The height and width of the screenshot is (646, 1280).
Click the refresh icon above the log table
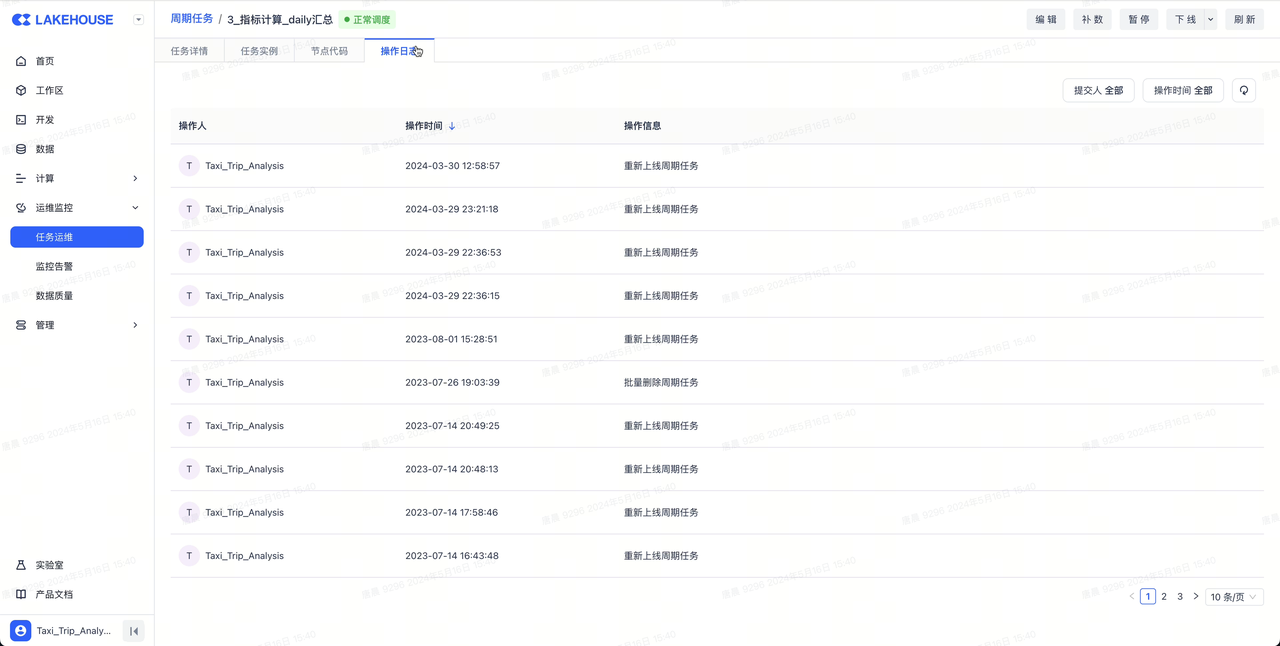(1244, 90)
